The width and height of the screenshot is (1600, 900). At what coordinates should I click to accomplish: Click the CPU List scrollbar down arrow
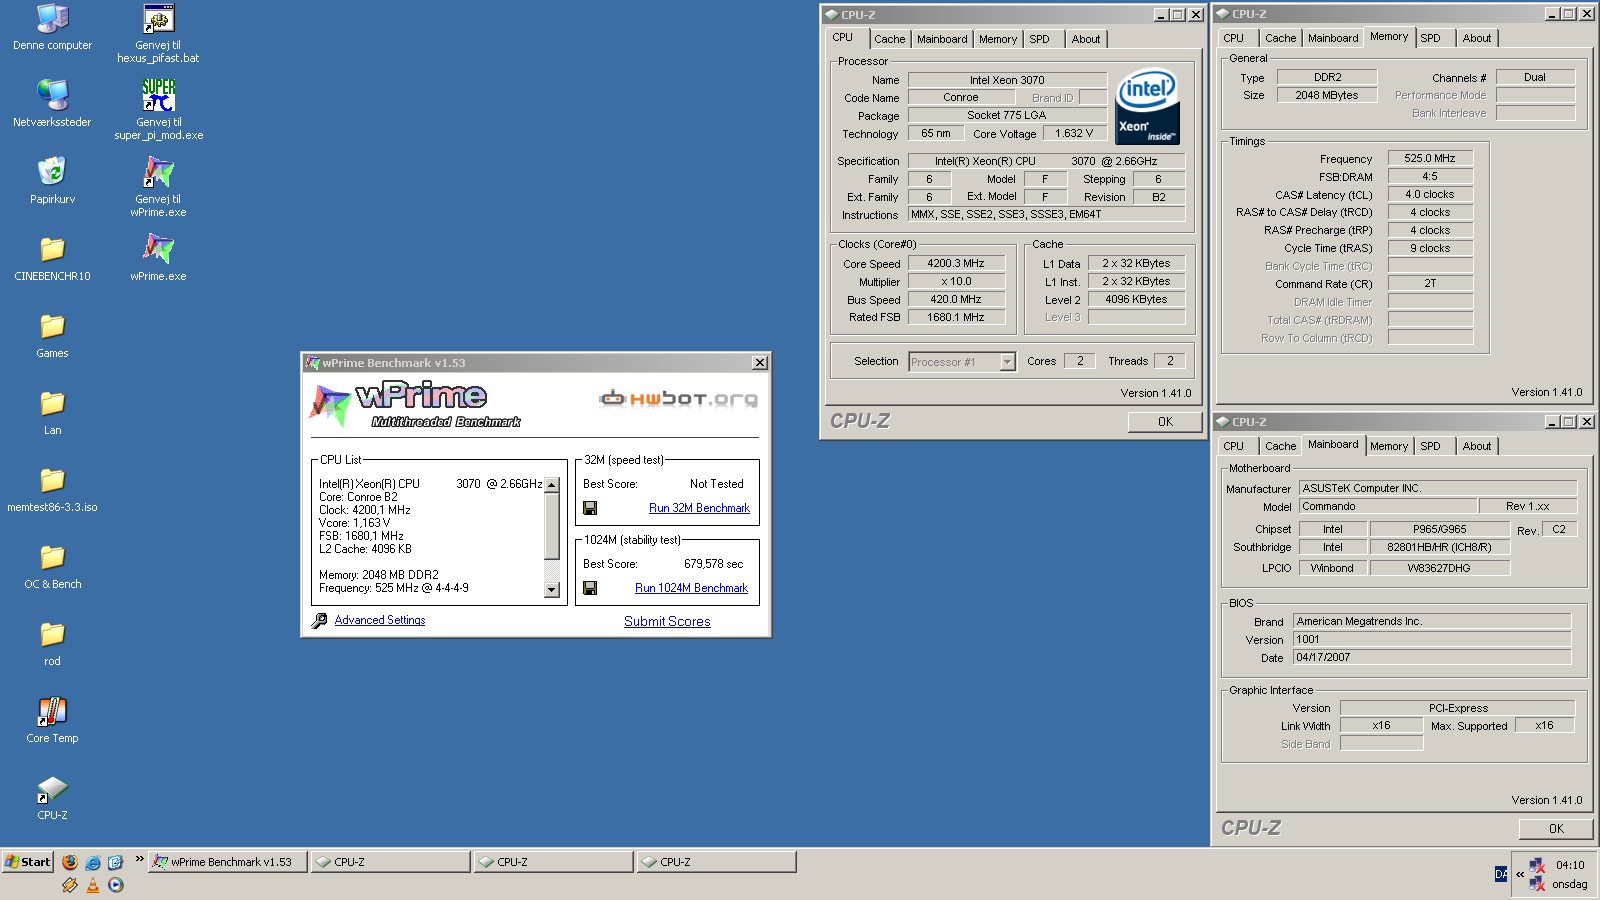point(551,590)
